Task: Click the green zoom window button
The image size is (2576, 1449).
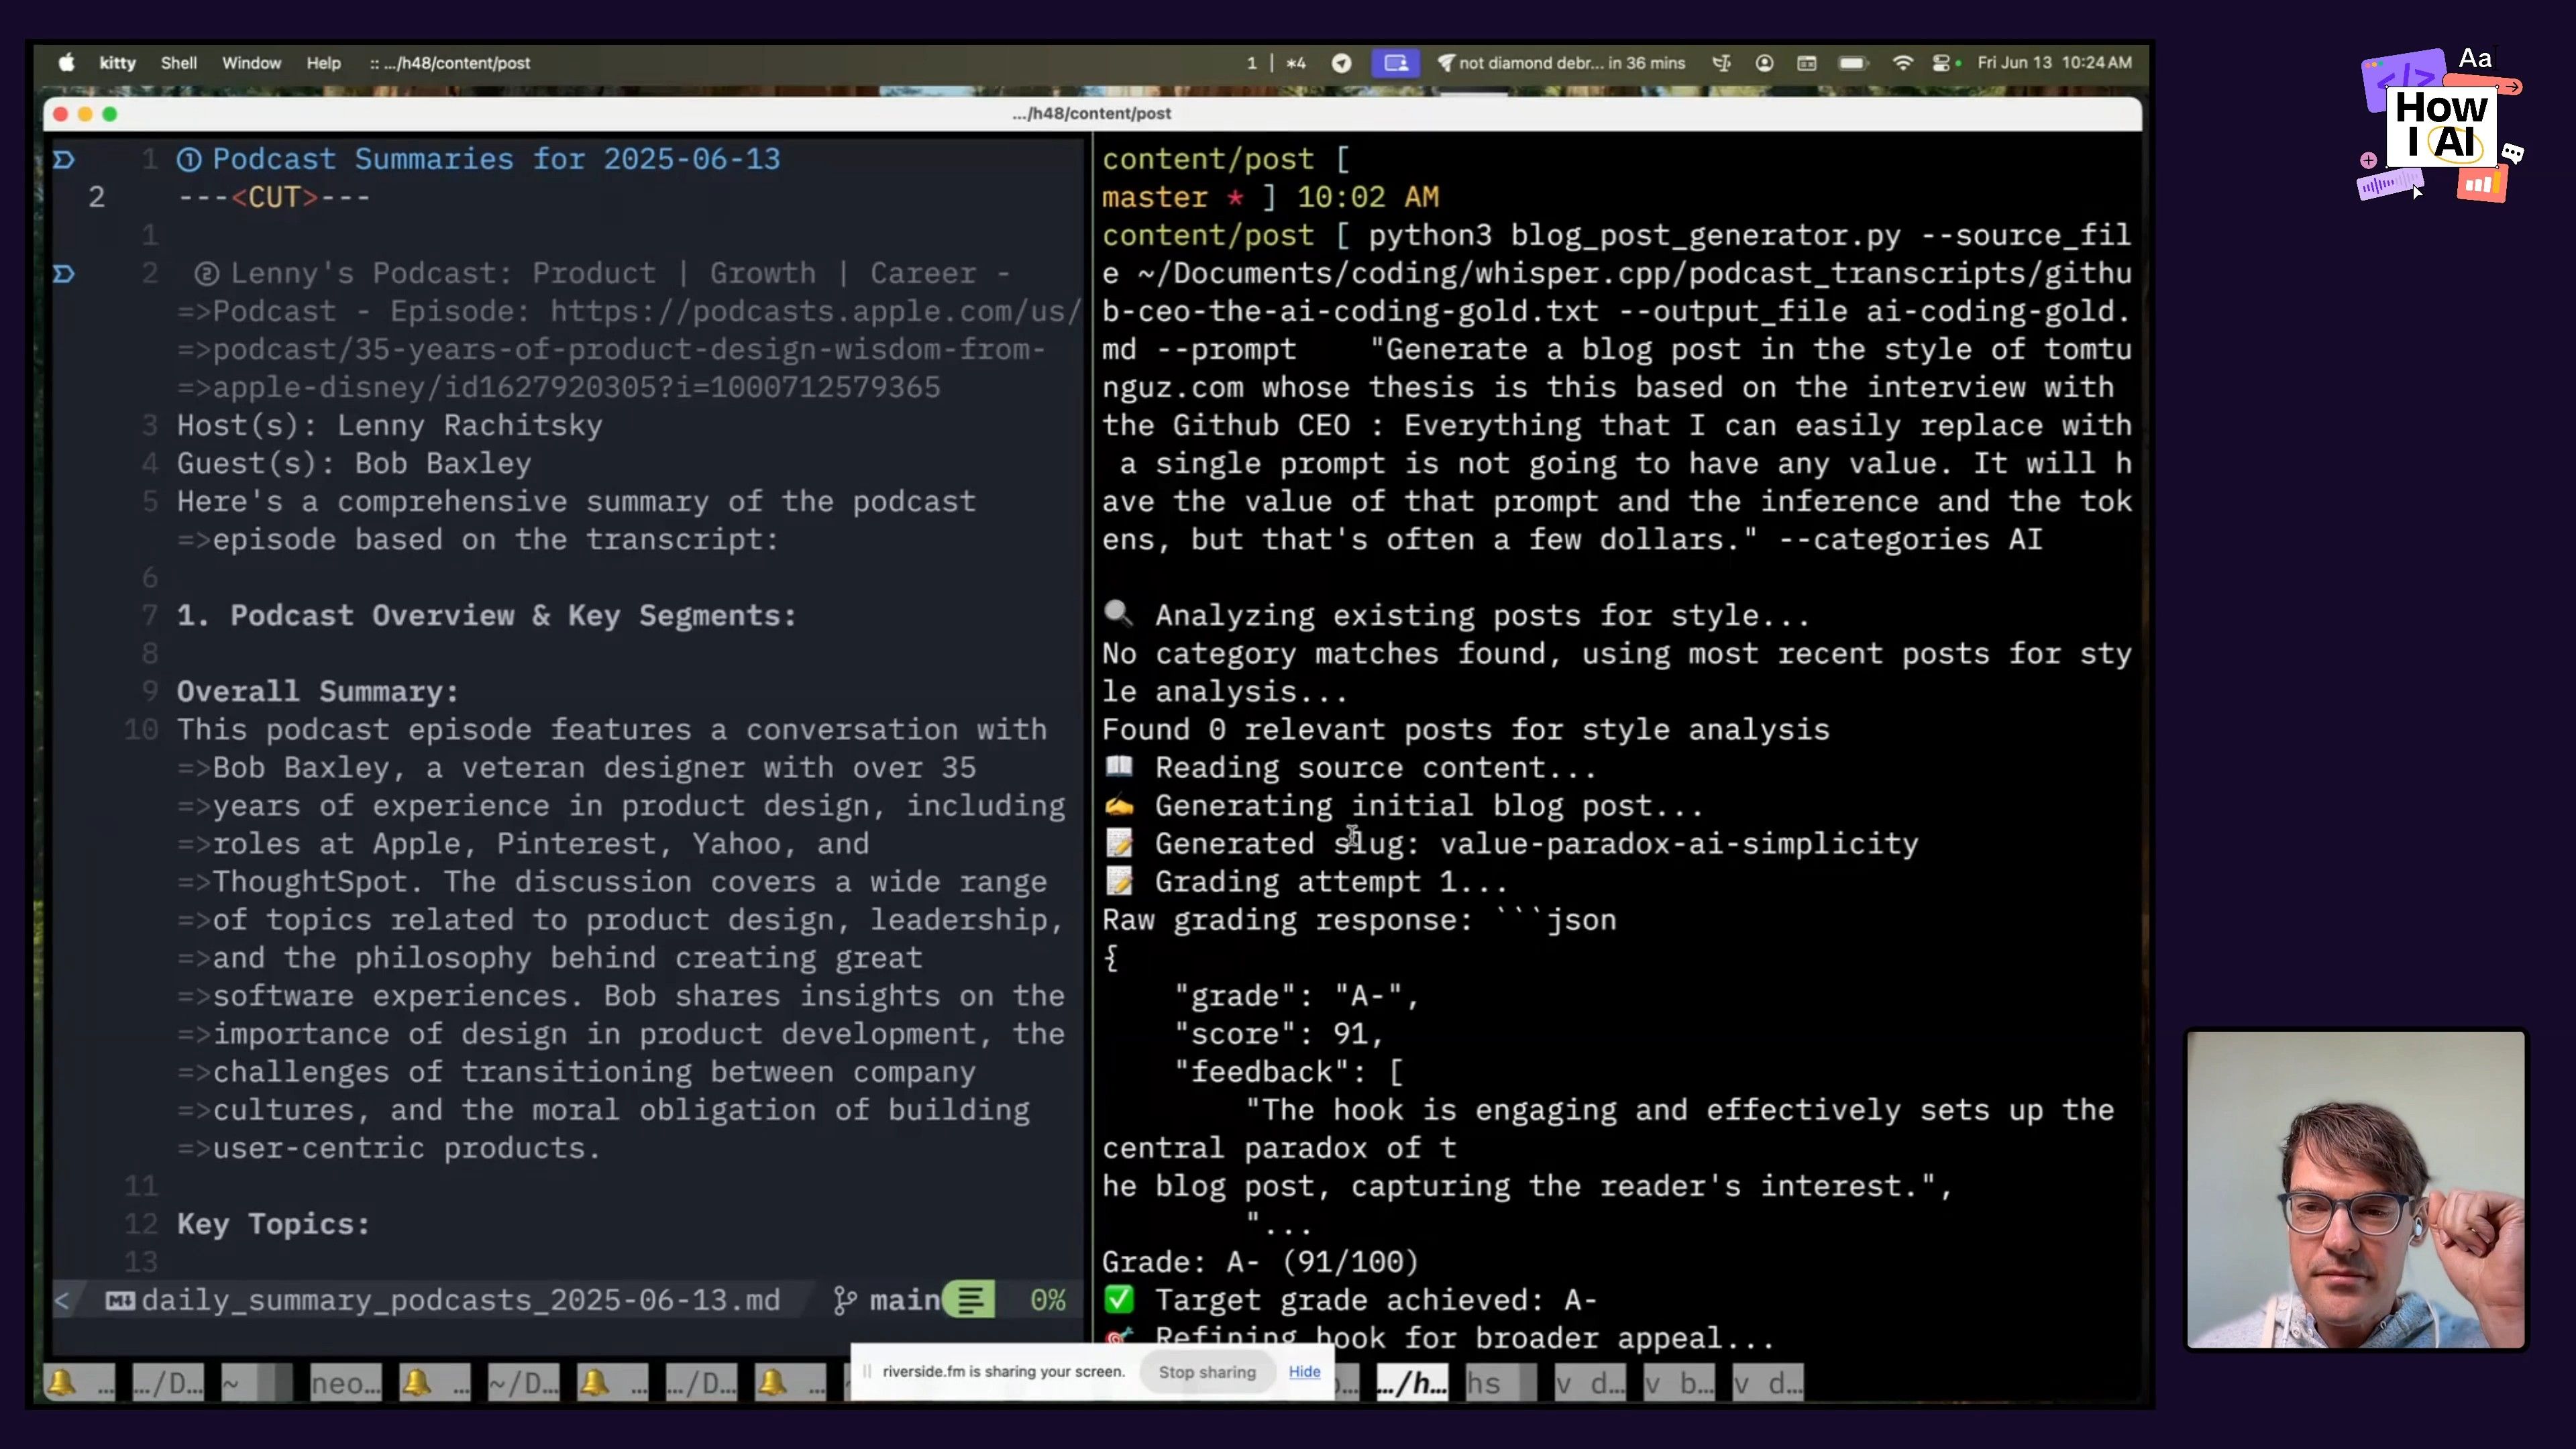Action: tap(110, 114)
